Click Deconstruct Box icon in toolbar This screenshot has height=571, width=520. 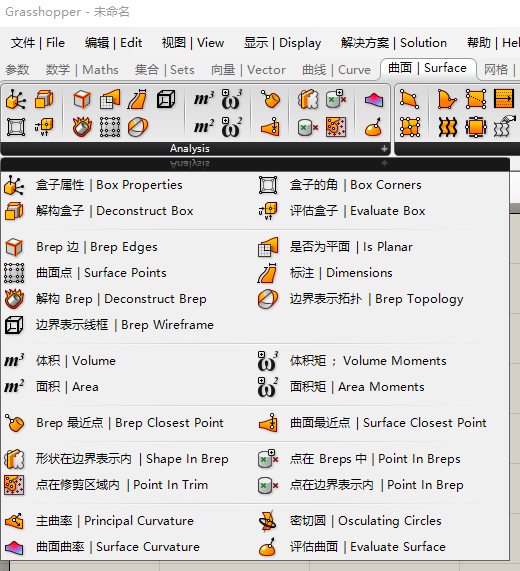pyautogui.click(x=44, y=99)
